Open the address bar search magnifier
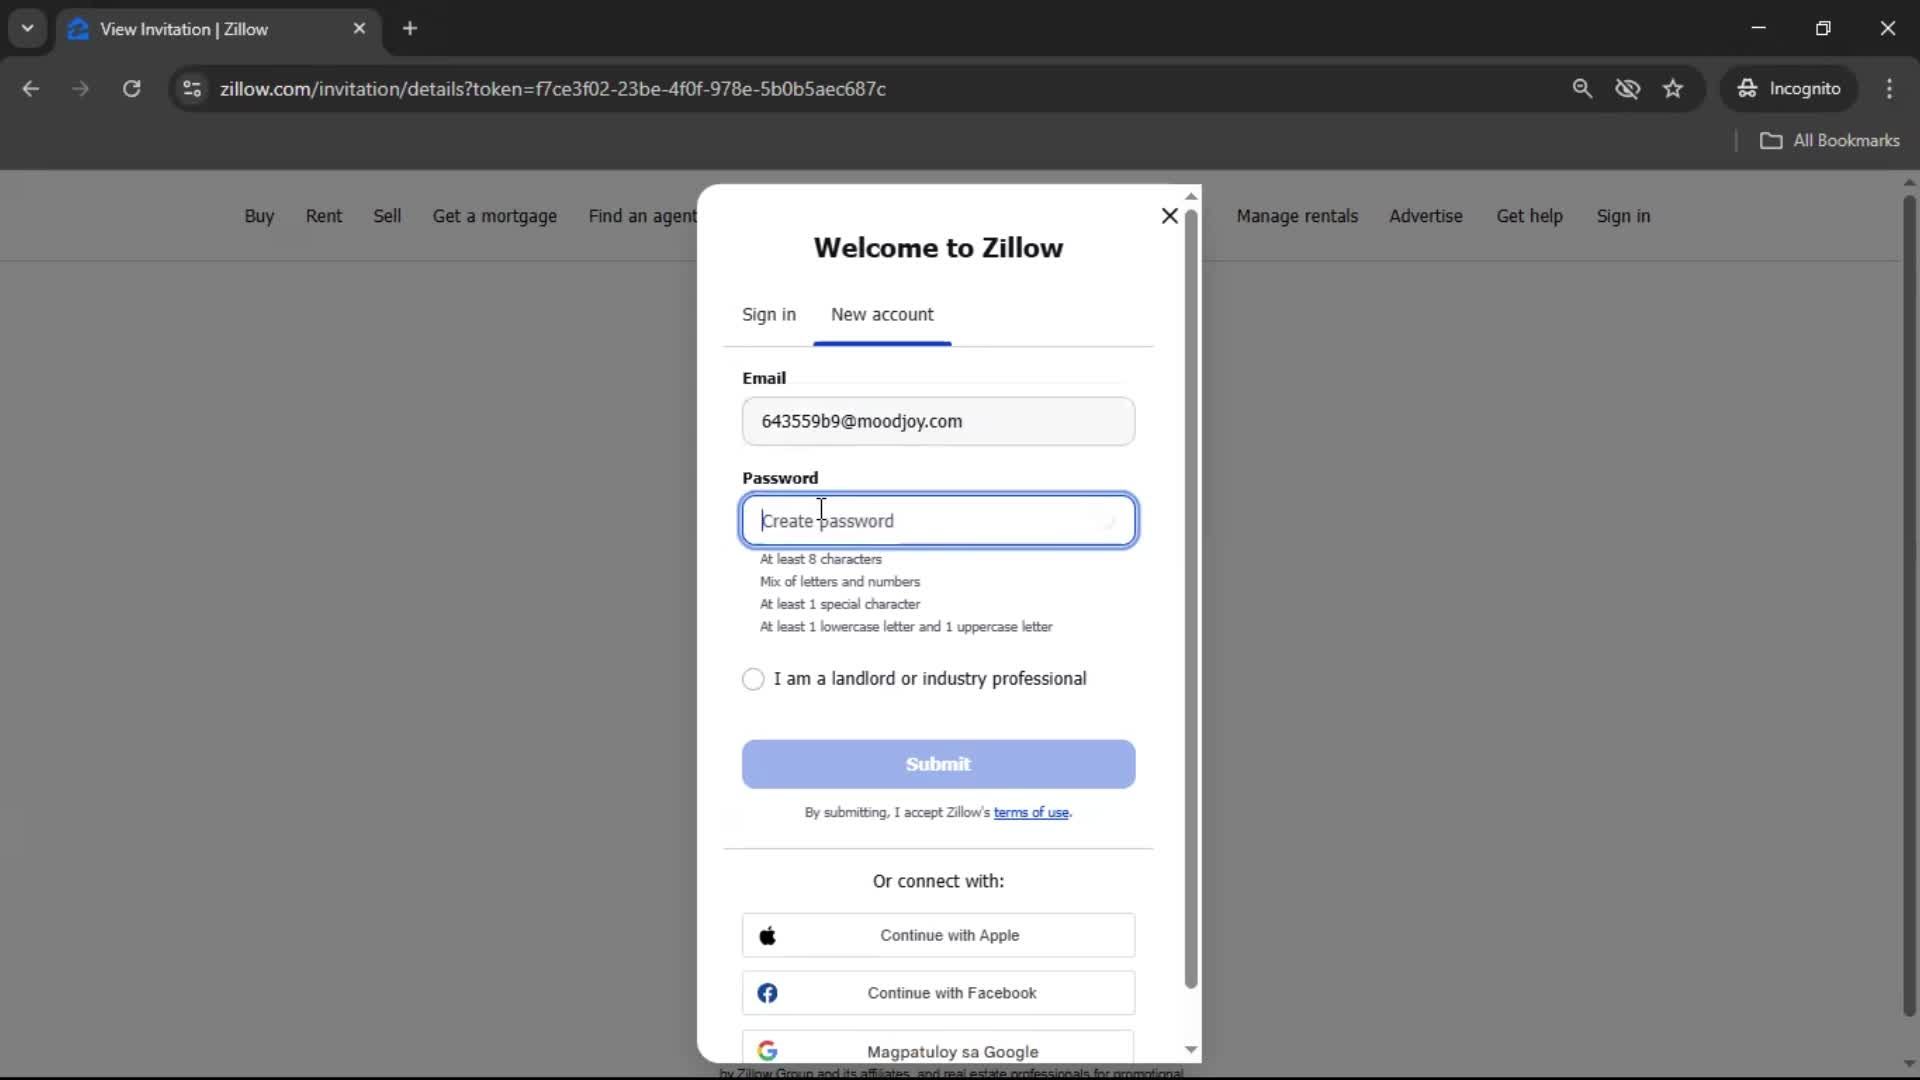 tap(1583, 89)
